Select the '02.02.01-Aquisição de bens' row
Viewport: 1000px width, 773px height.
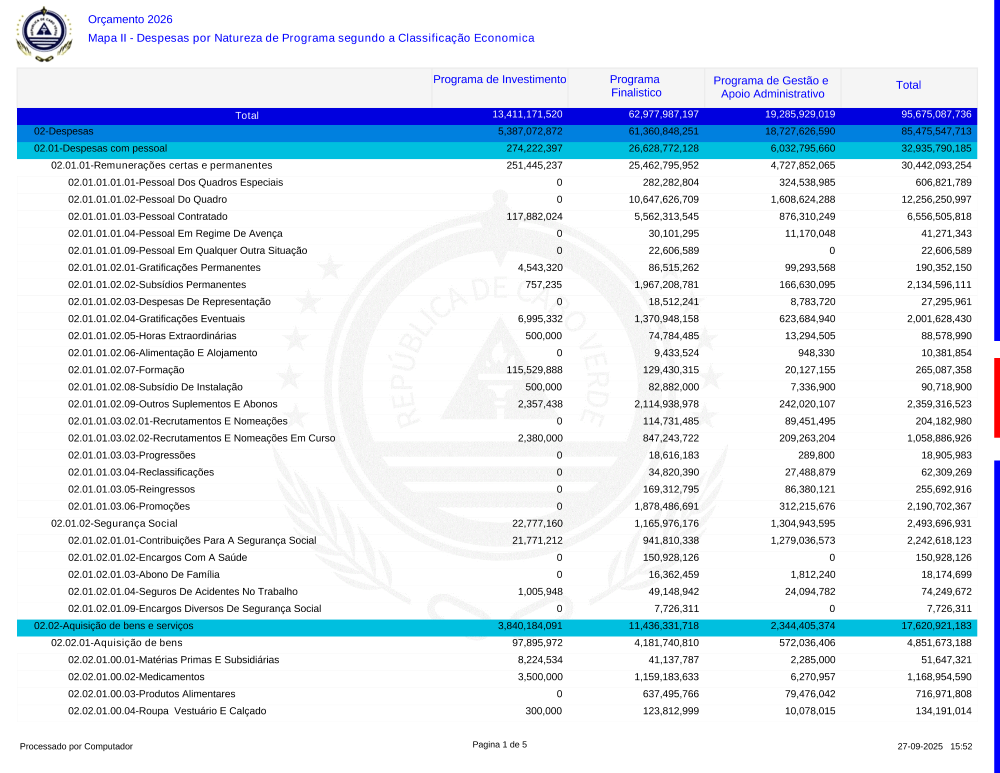tap(118, 642)
